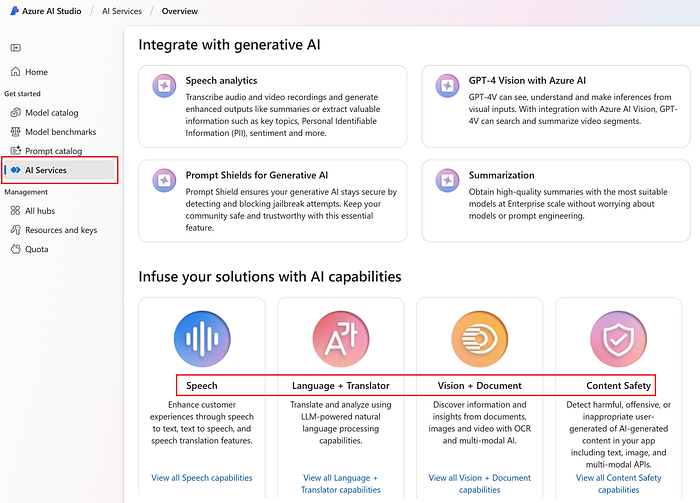Open All hubs under Management
The image size is (700, 503).
[41, 211]
